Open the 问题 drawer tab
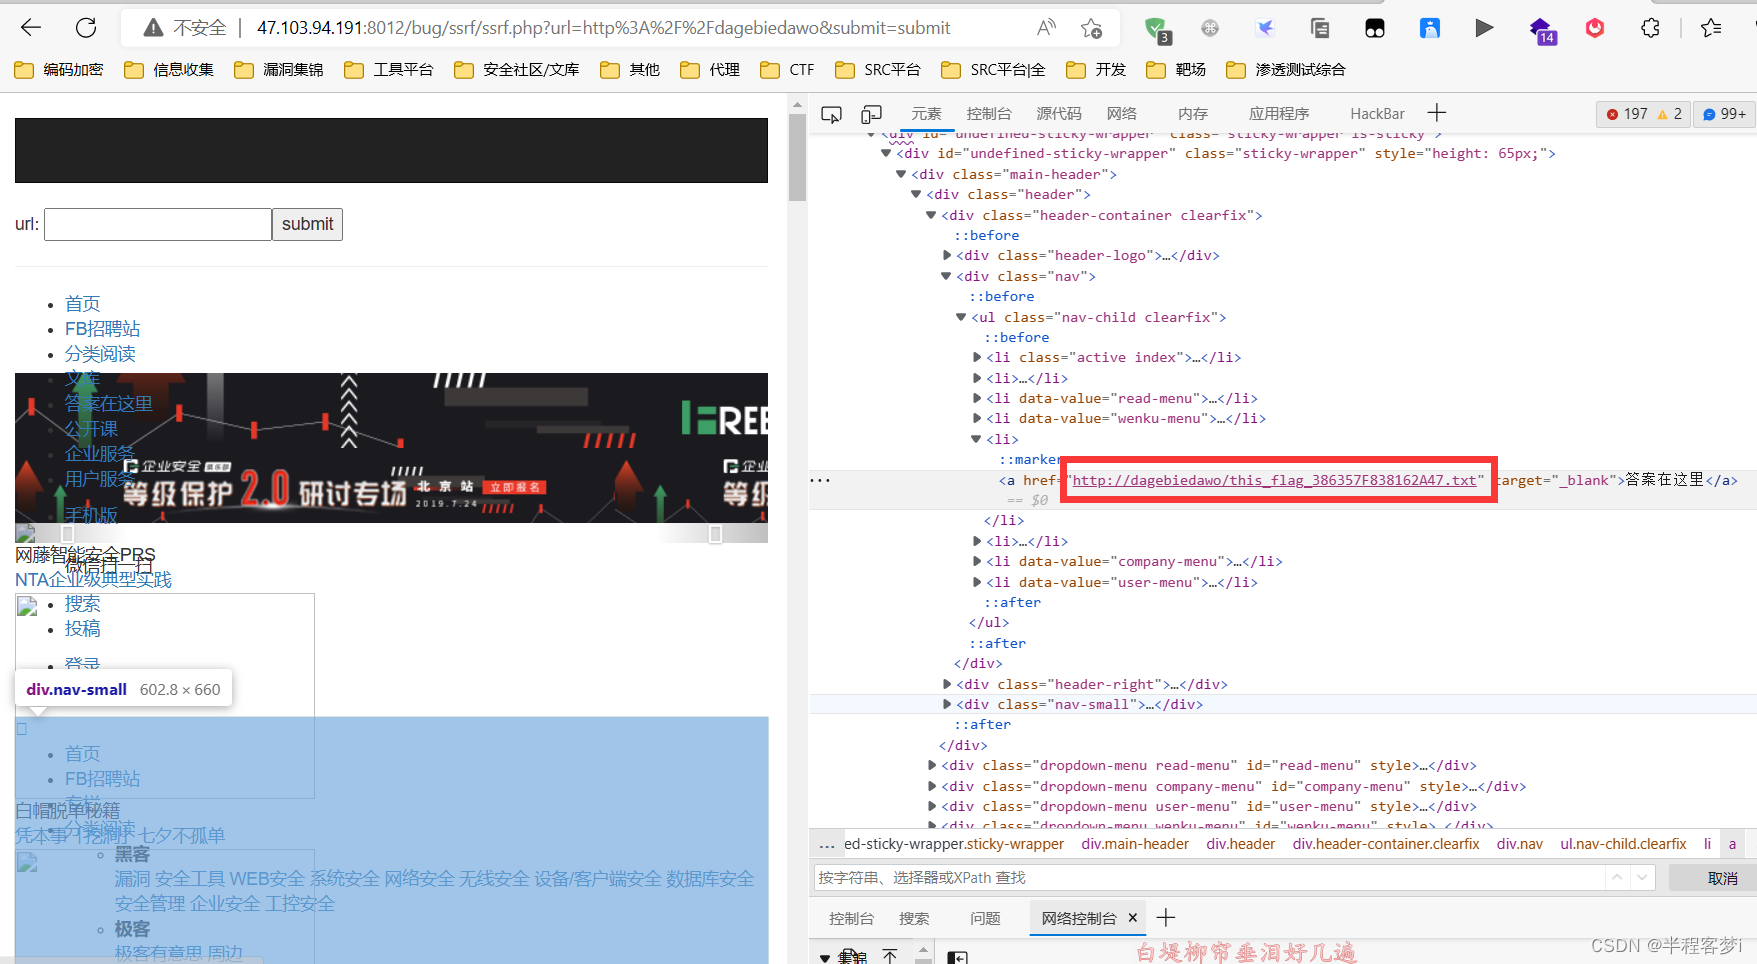The width and height of the screenshot is (1757, 964). tap(985, 918)
